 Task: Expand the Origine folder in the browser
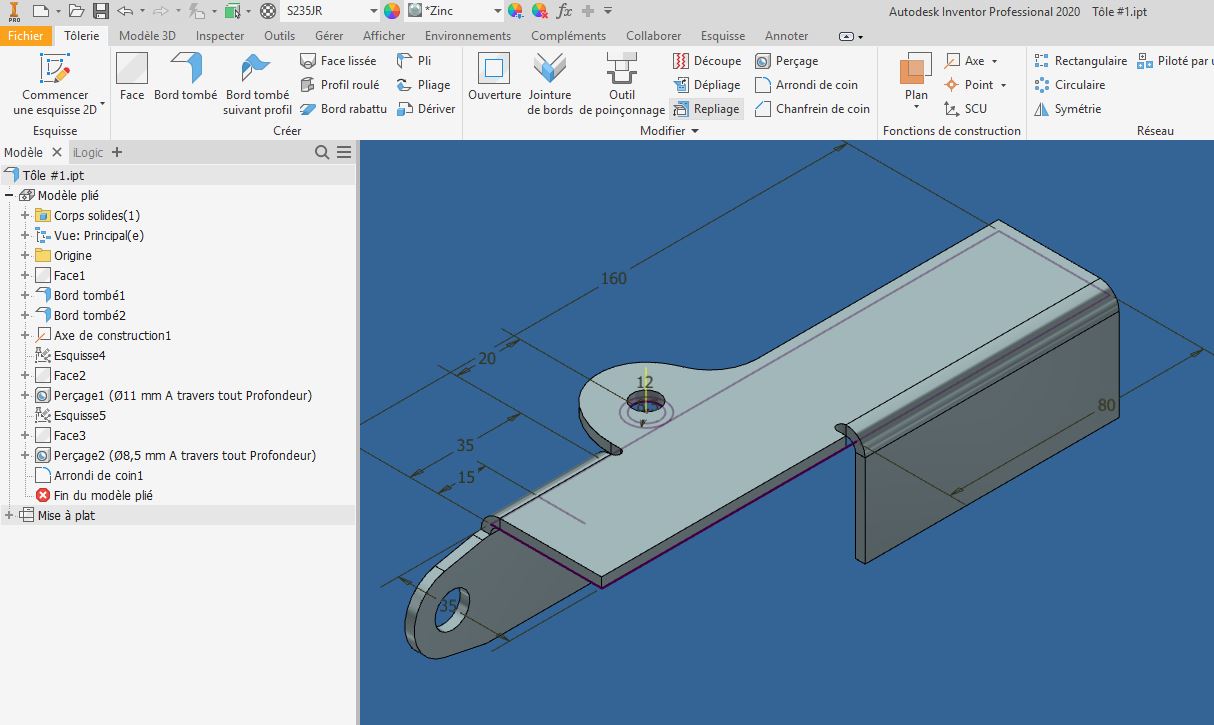23,255
